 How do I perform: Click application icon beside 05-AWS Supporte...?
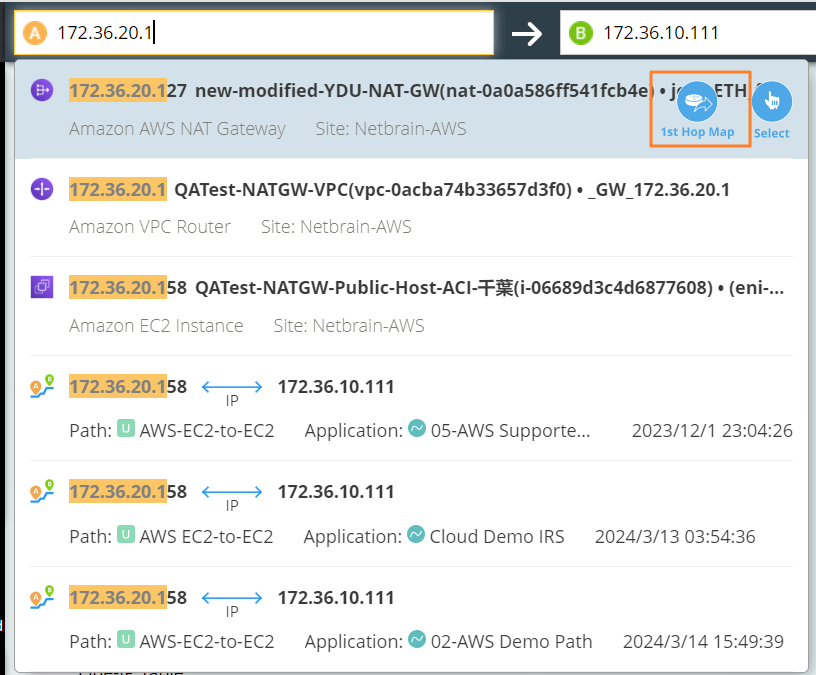click(417, 428)
